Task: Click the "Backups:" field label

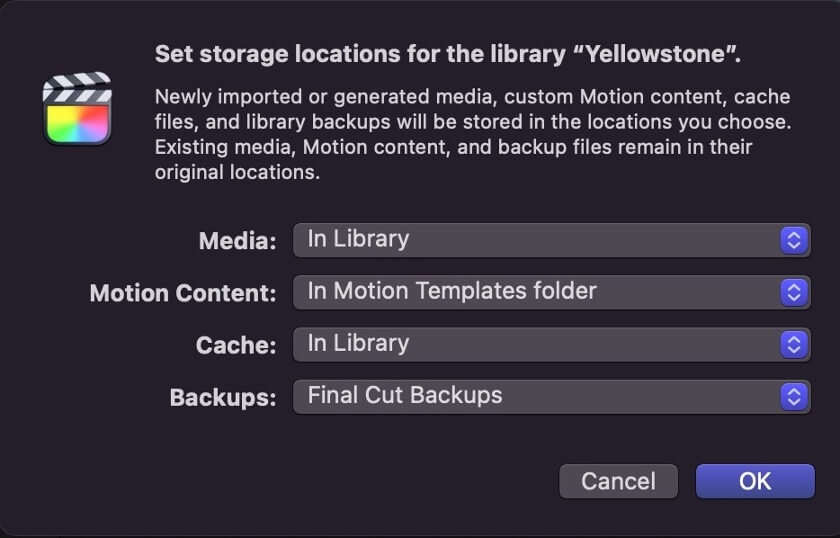Action: [x=223, y=398]
